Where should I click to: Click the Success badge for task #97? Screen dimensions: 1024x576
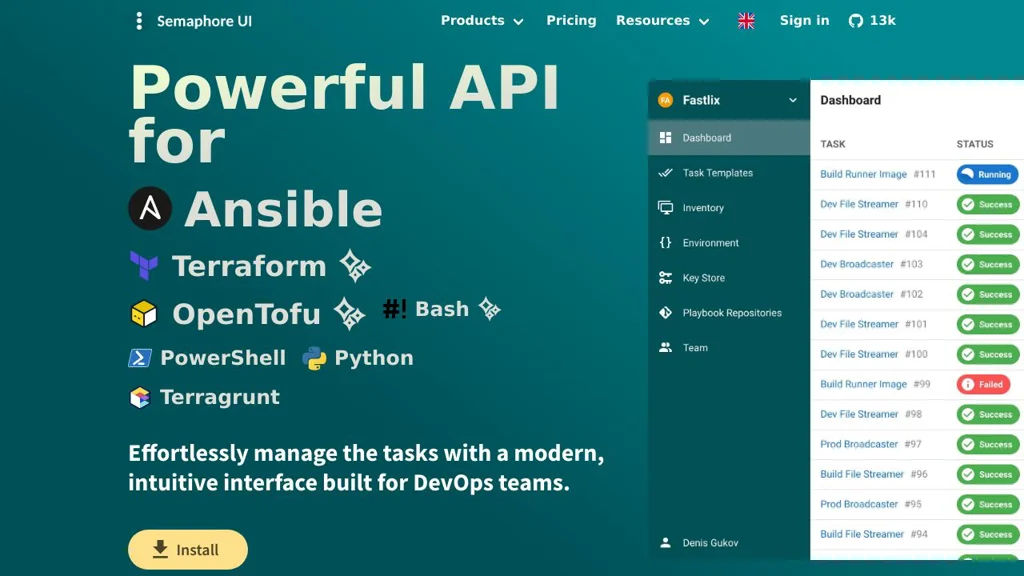(x=988, y=445)
